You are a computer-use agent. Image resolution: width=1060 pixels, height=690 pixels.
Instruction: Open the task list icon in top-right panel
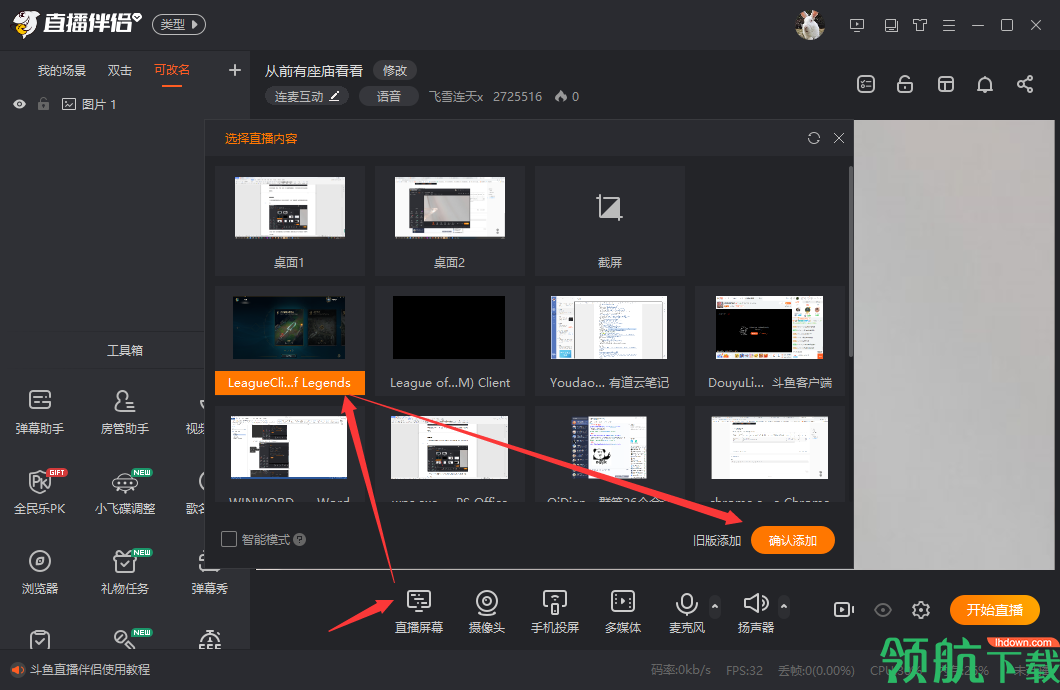tap(866, 84)
